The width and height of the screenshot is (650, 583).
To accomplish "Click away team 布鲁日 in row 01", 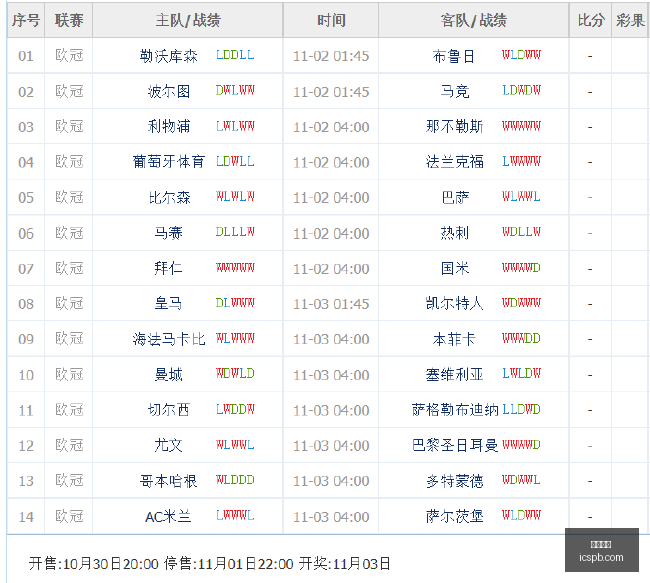I will [x=454, y=56].
